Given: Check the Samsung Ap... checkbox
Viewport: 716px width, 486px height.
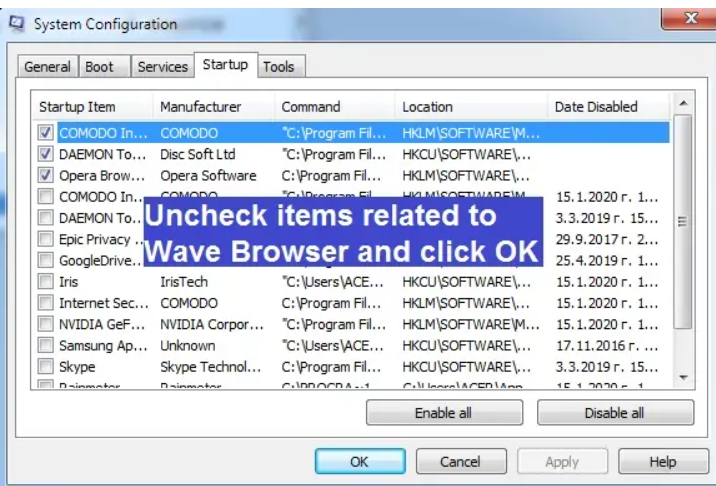Looking at the screenshot, I should 45,345.
